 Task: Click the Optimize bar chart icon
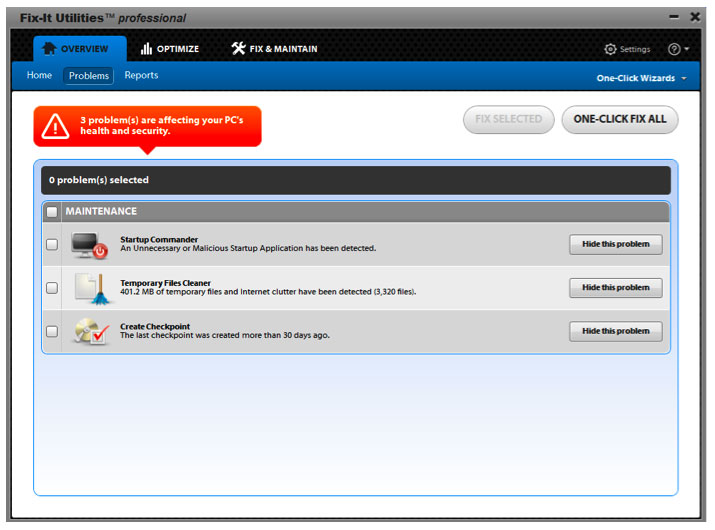(146, 48)
